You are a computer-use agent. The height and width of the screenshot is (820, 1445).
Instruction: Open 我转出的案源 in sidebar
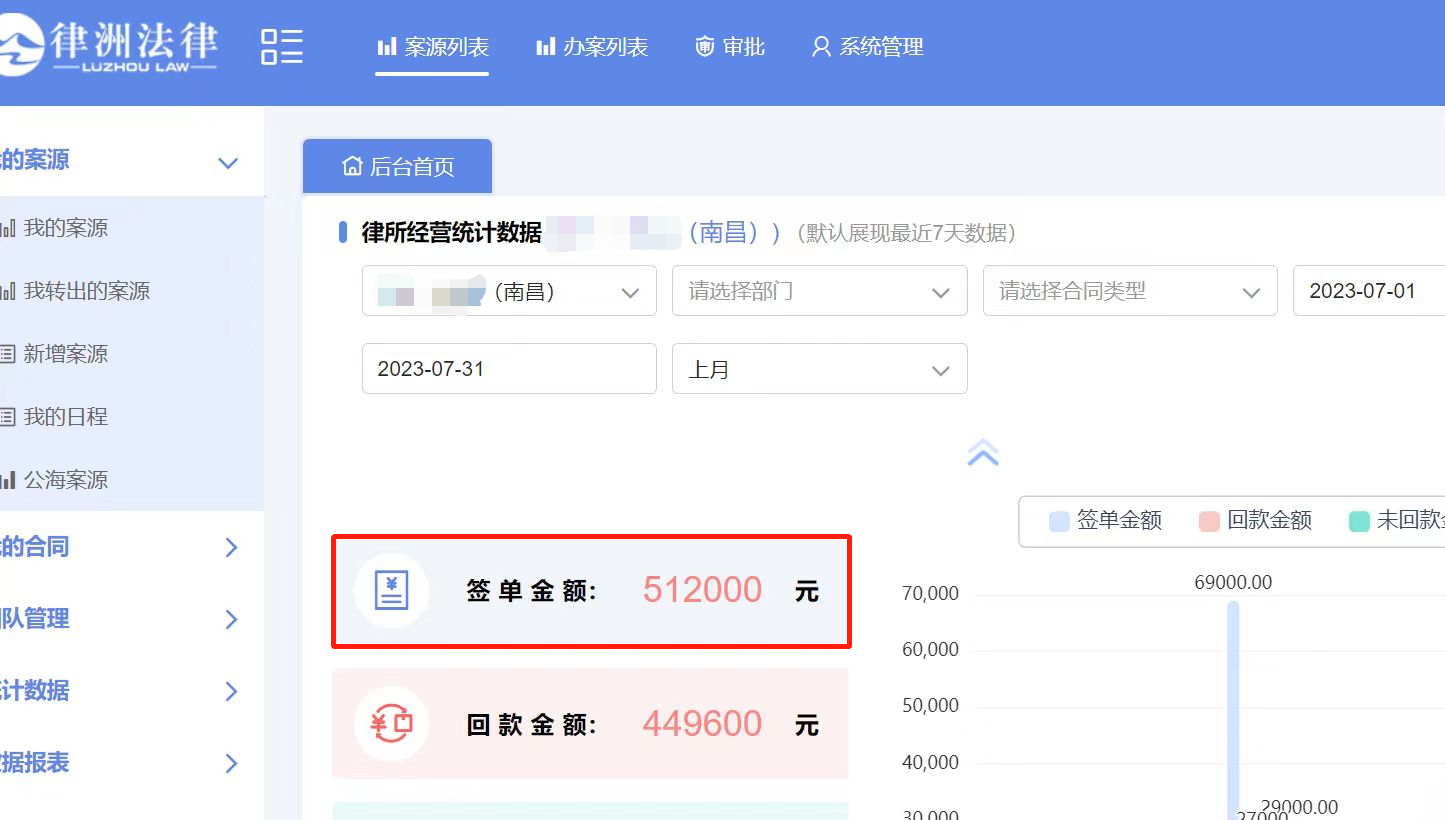point(86,291)
